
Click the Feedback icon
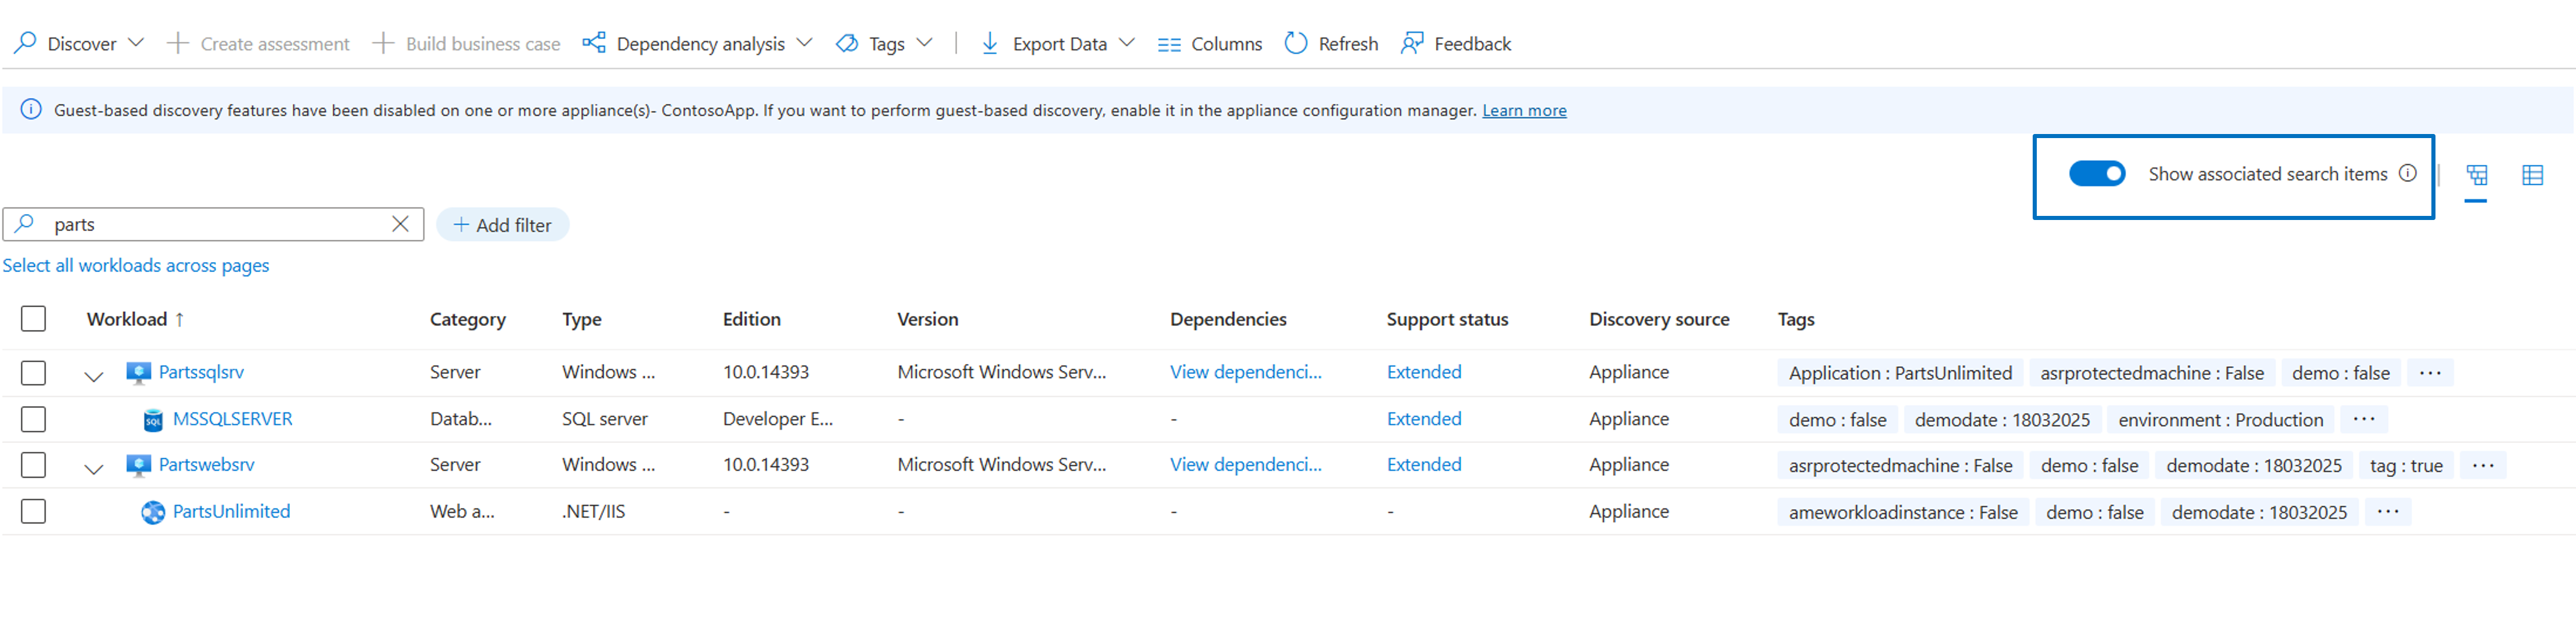pyautogui.click(x=1411, y=43)
